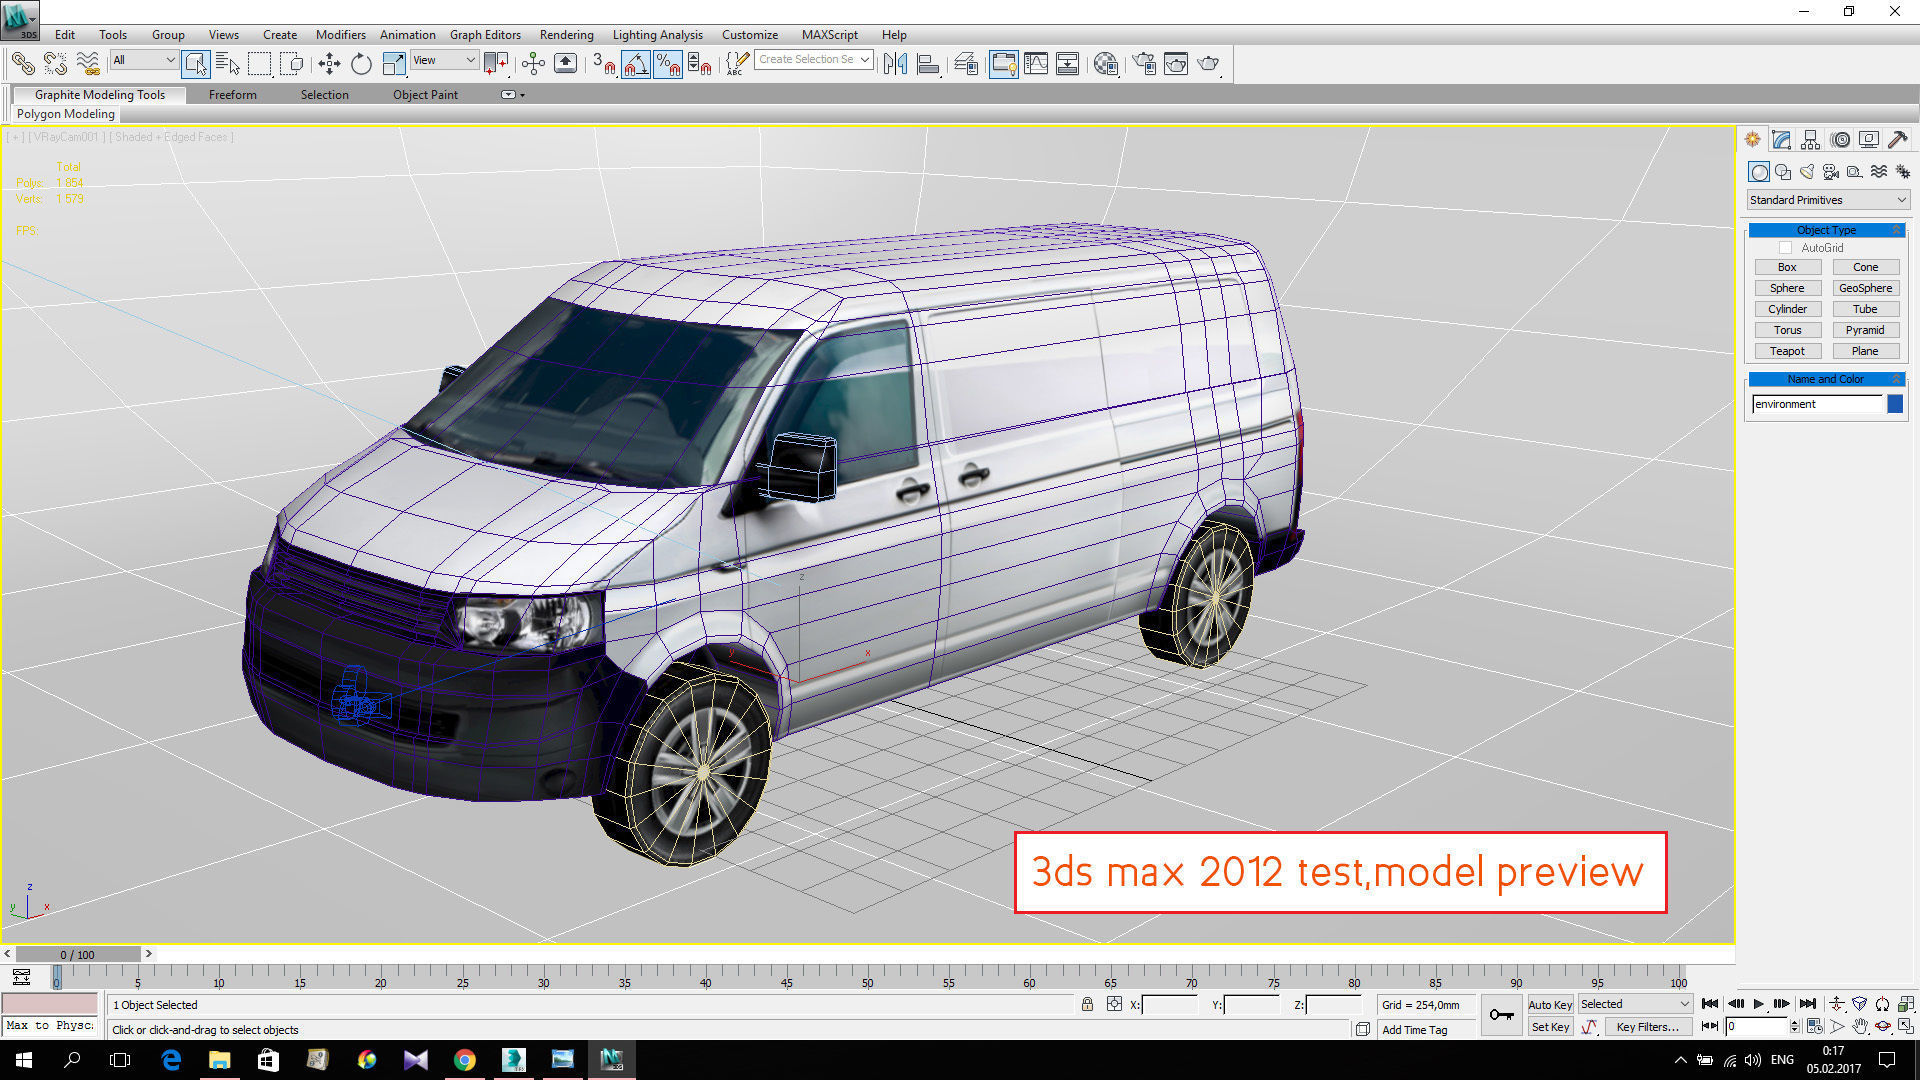Click the blue object color swatch
This screenshot has width=1920, height=1080.
[x=1895, y=404]
